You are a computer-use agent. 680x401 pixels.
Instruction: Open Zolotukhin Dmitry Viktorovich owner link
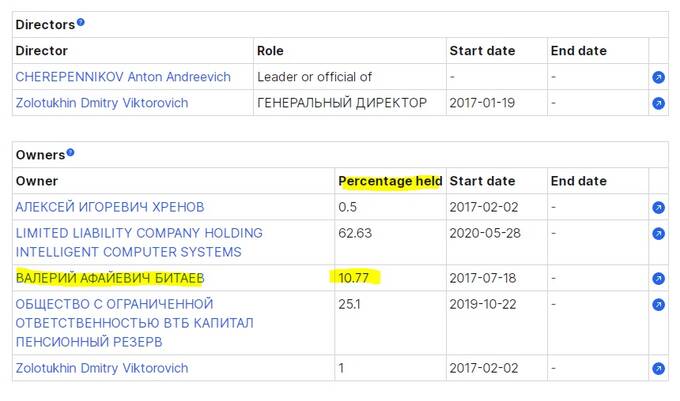point(102,368)
